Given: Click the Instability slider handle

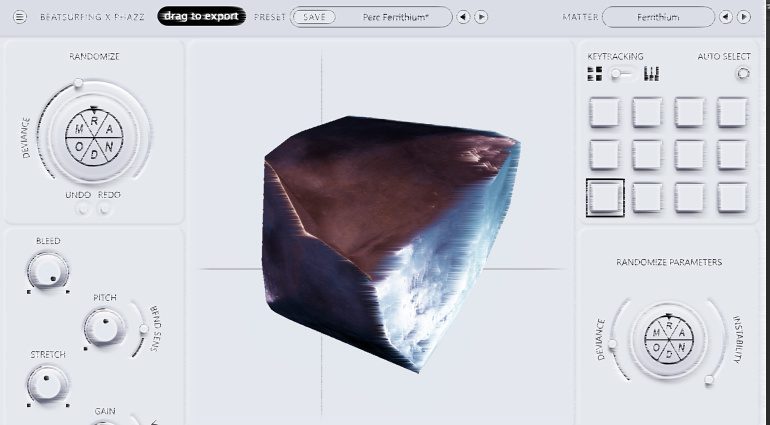Looking at the screenshot, I should point(709,379).
